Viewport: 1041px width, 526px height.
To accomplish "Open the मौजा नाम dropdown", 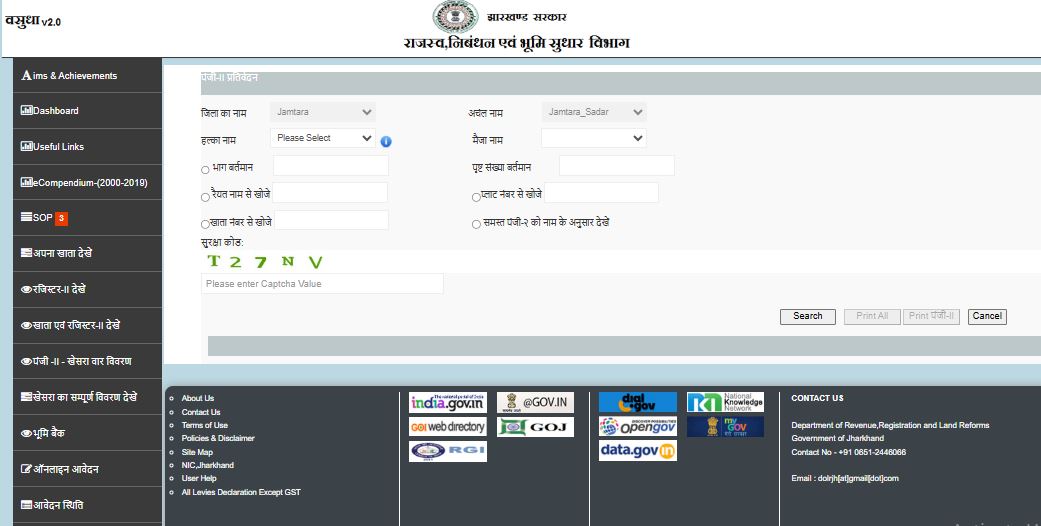I will (594, 138).
